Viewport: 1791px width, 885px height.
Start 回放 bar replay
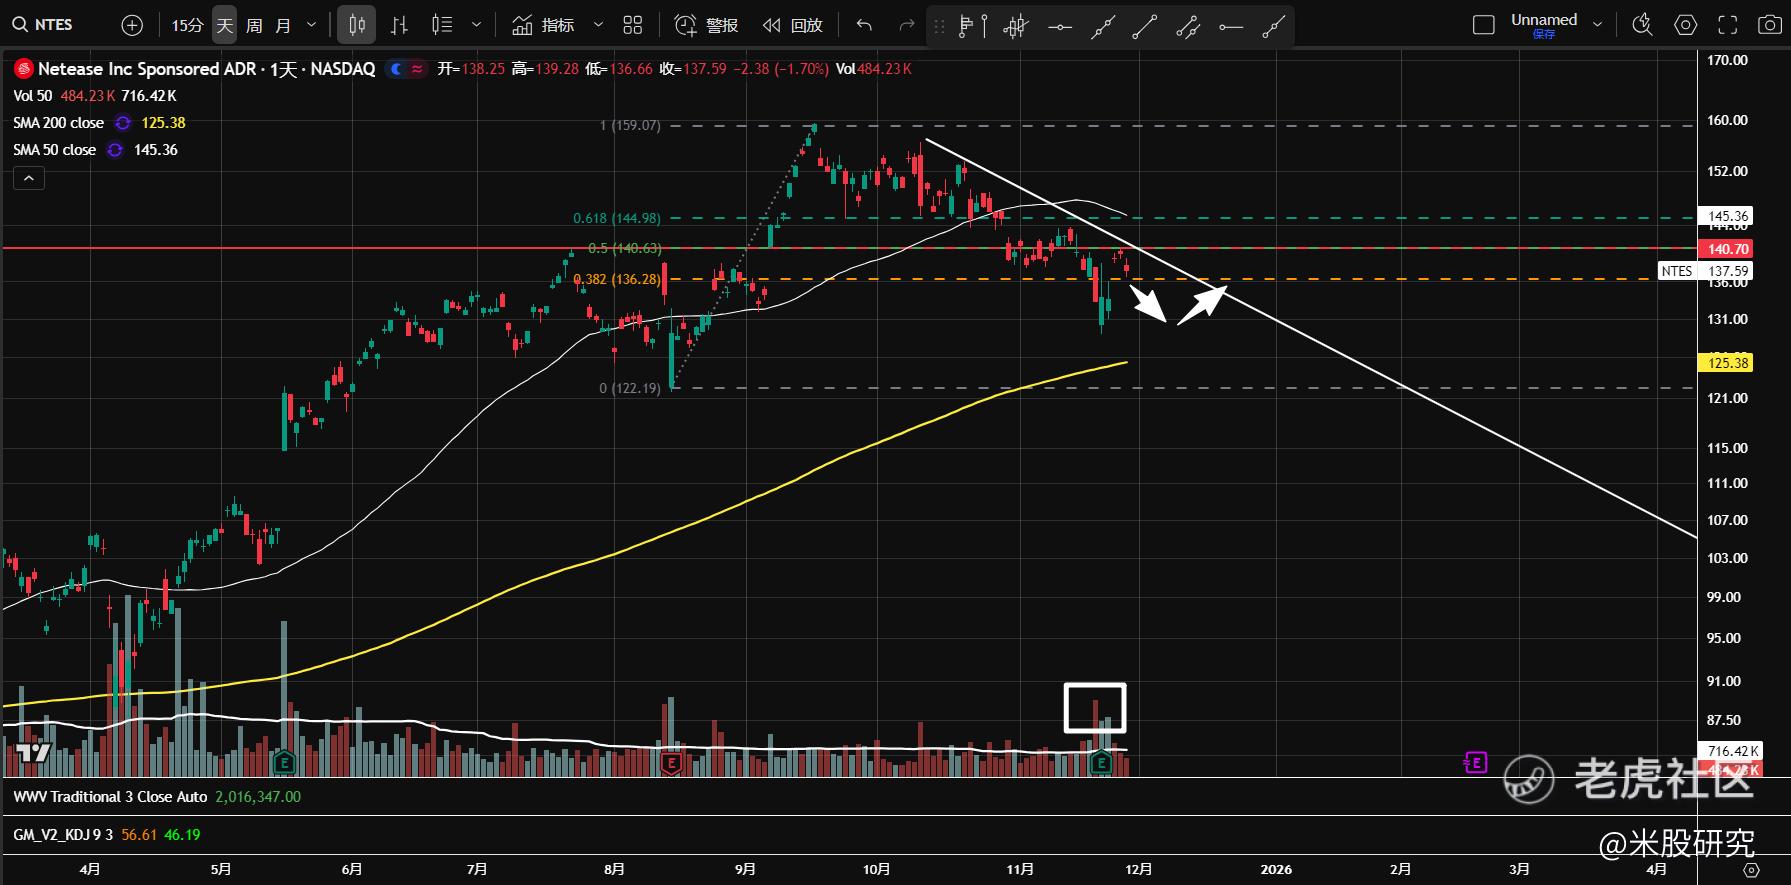(793, 25)
